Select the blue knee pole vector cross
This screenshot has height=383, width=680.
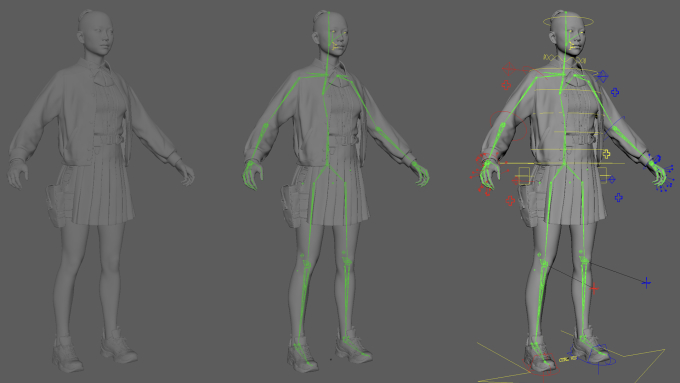point(646,283)
